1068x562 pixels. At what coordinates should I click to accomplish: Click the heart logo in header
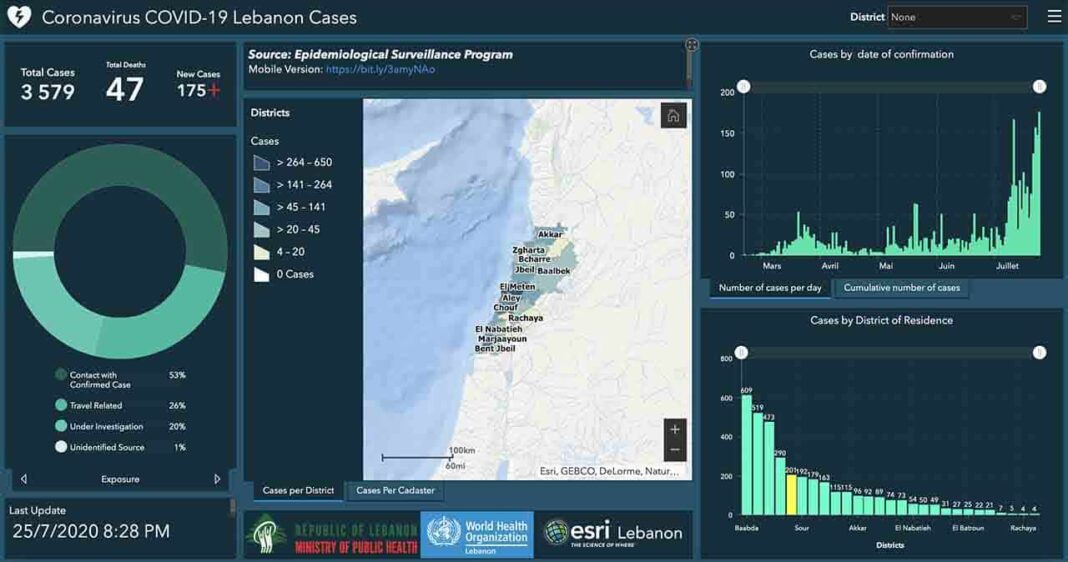[x=19, y=17]
